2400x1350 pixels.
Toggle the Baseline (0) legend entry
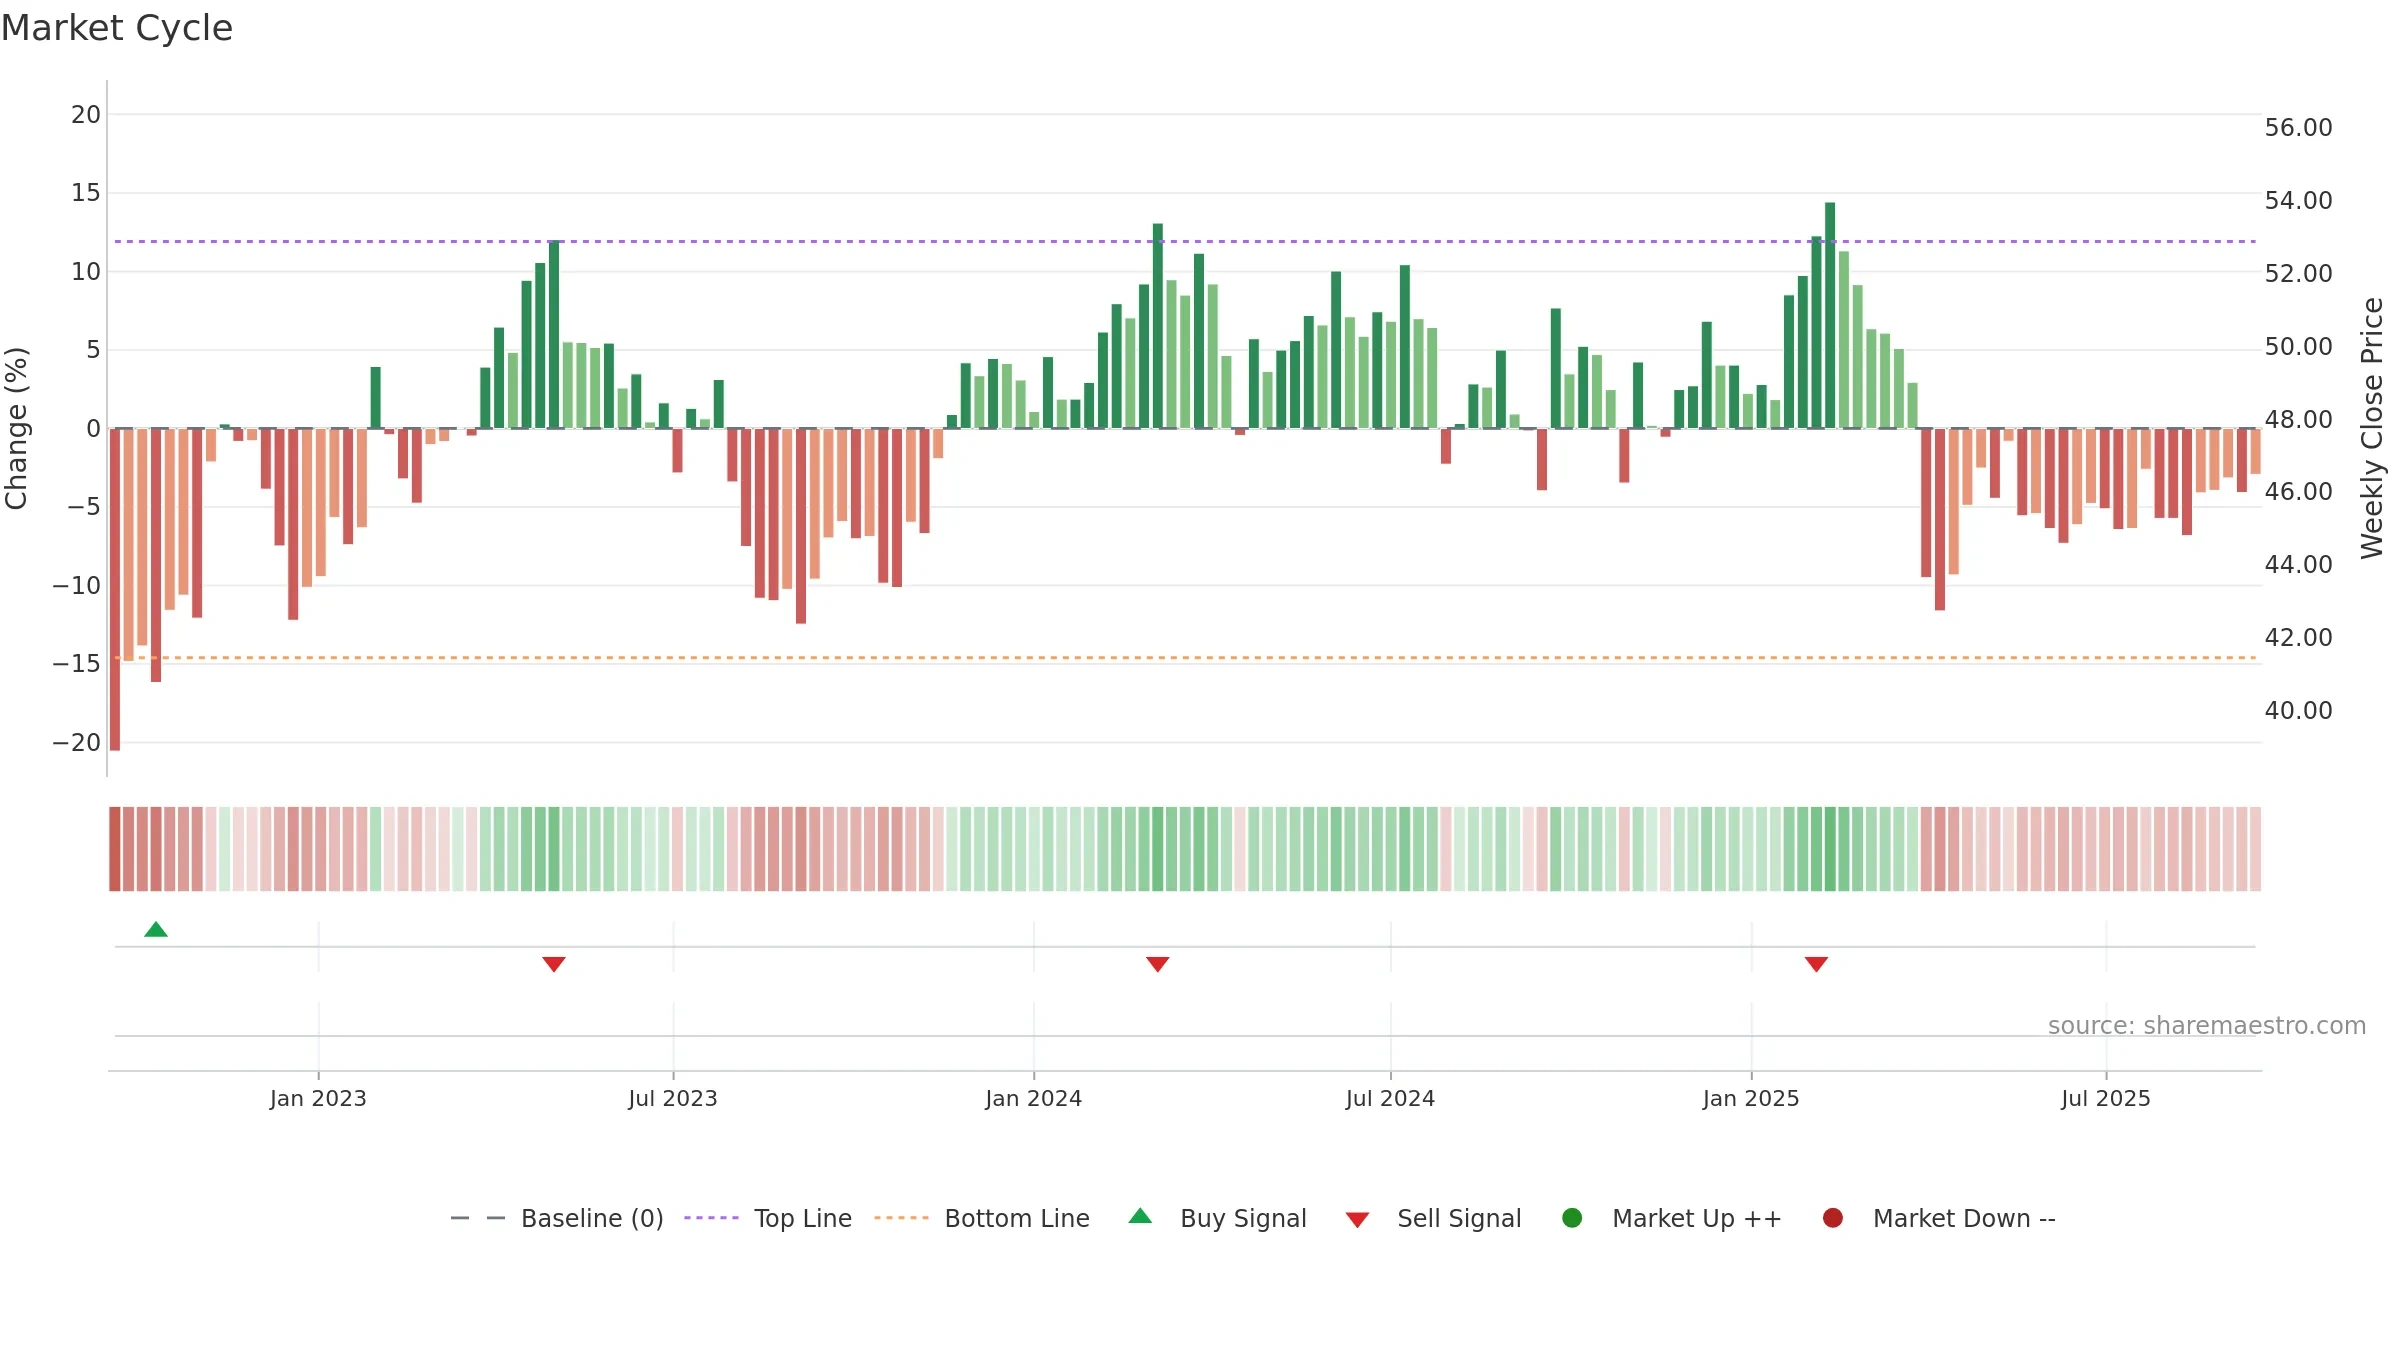tap(557, 1218)
